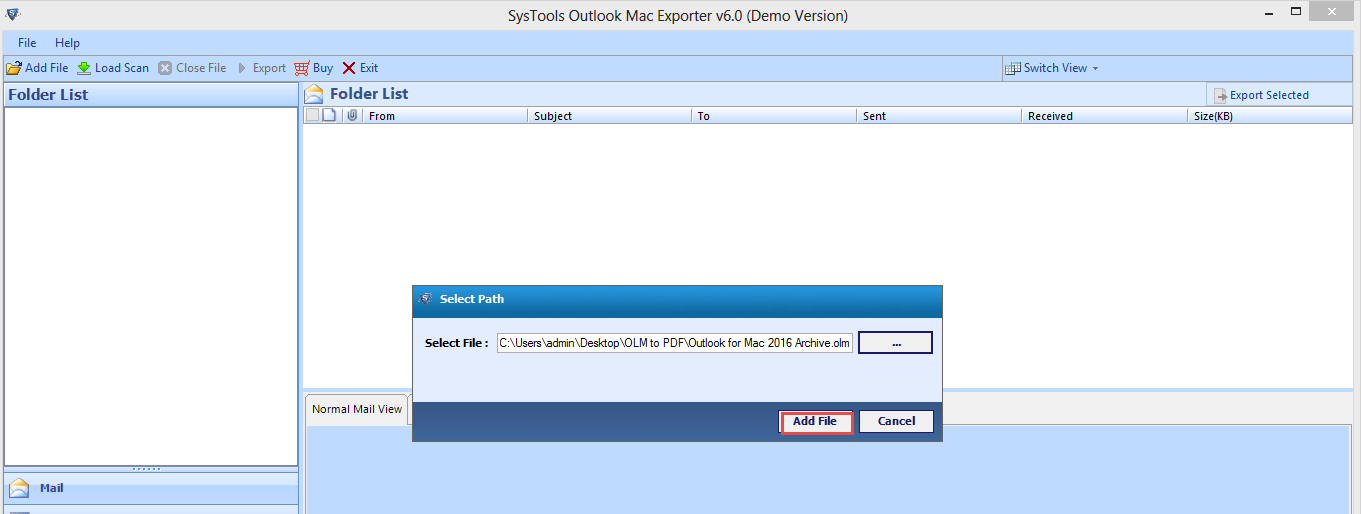Click the red X Exit button
This screenshot has width=1361, height=514.
[x=360, y=68]
